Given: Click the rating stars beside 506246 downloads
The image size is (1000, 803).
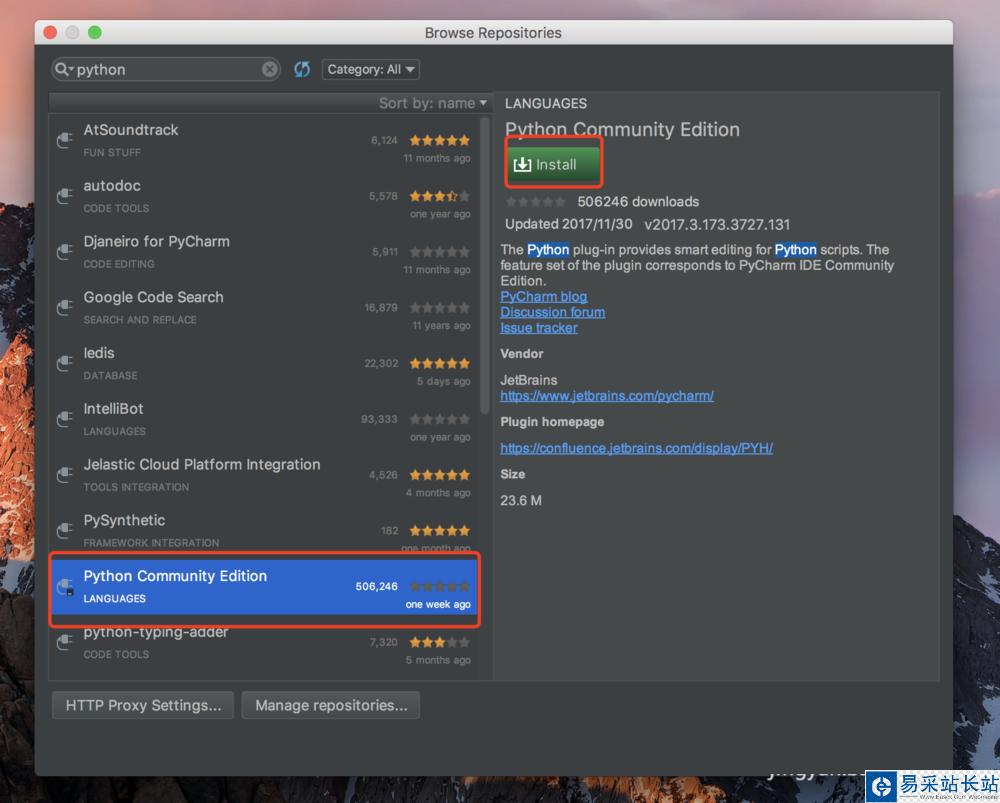Looking at the screenshot, I should (x=535, y=202).
